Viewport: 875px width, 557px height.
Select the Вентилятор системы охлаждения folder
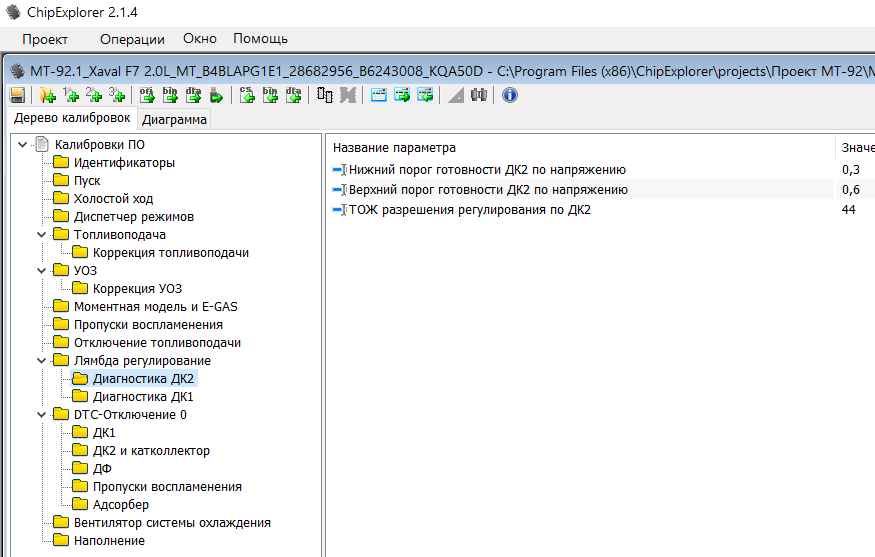(171, 523)
